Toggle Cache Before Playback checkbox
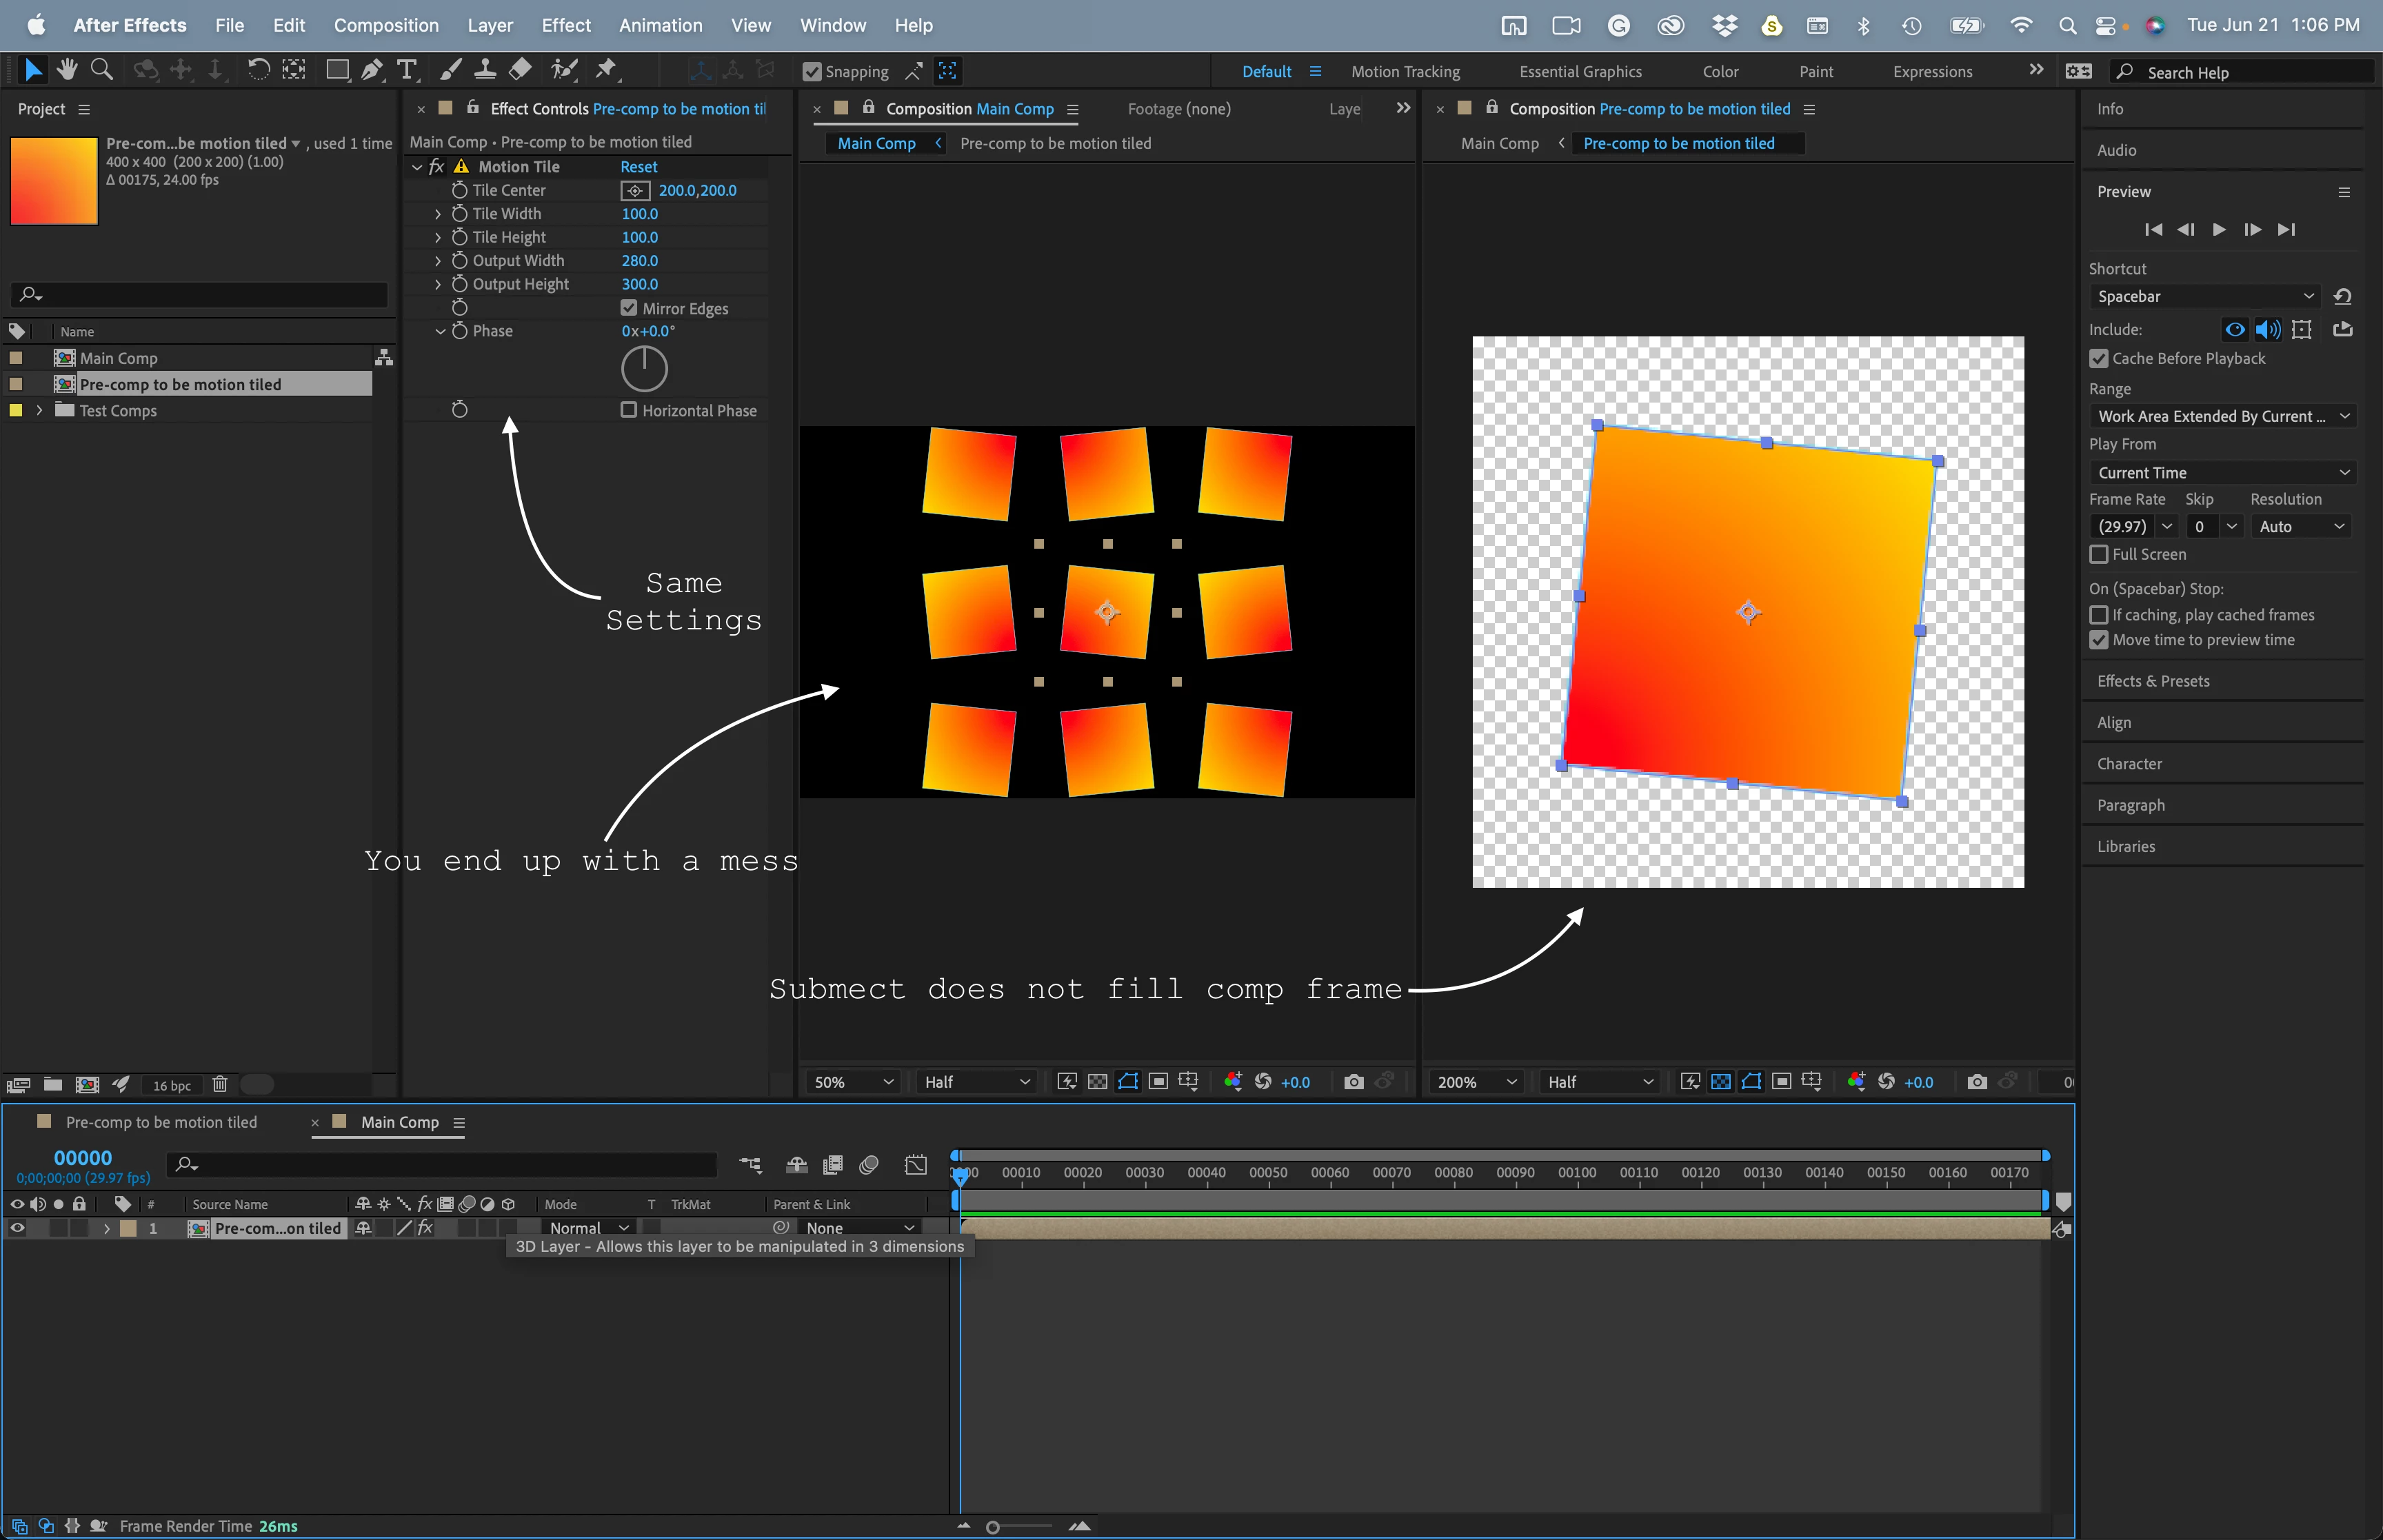Image resolution: width=2383 pixels, height=1540 pixels. click(x=2099, y=358)
